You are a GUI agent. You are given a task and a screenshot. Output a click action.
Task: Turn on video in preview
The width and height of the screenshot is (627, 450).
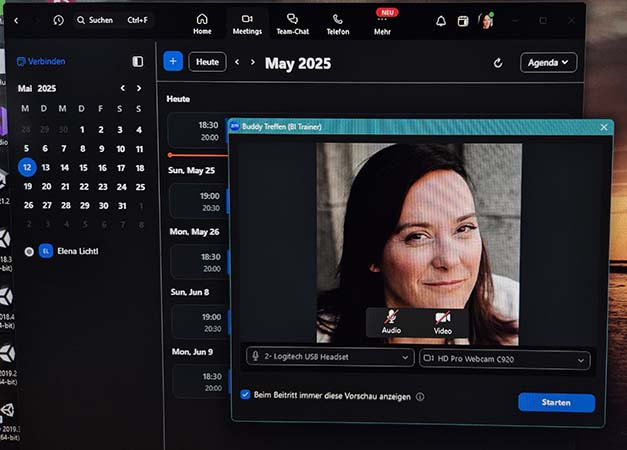(x=442, y=321)
